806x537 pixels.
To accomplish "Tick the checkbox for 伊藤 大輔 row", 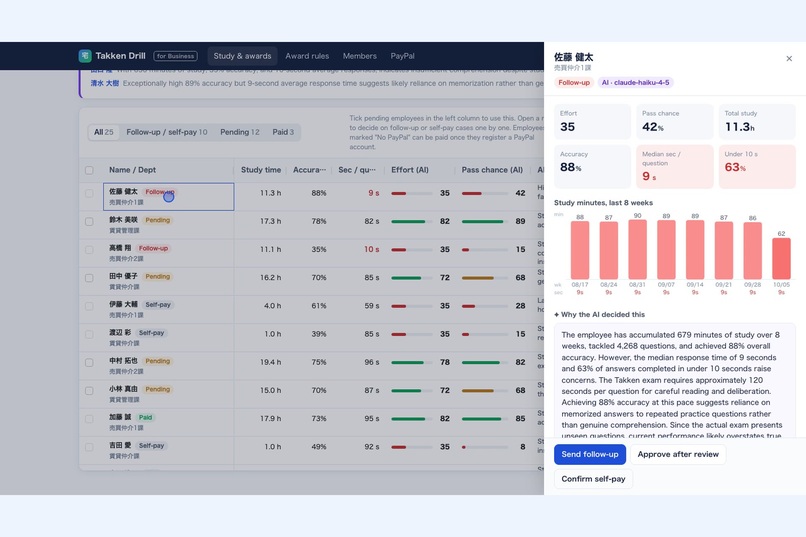I will tap(89, 306).
